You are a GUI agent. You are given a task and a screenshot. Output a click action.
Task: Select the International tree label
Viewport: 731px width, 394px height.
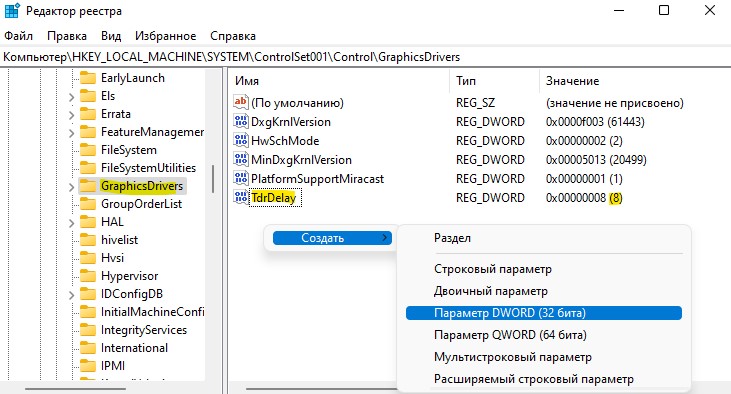pos(134,348)
